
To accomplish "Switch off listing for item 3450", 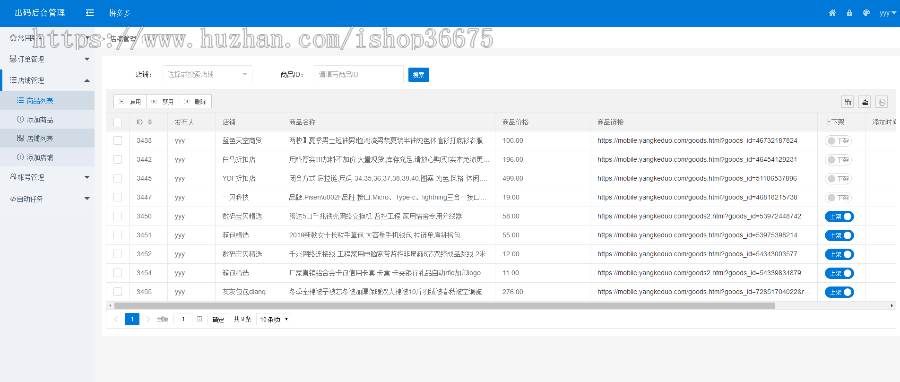I will [x=839, y=216].
